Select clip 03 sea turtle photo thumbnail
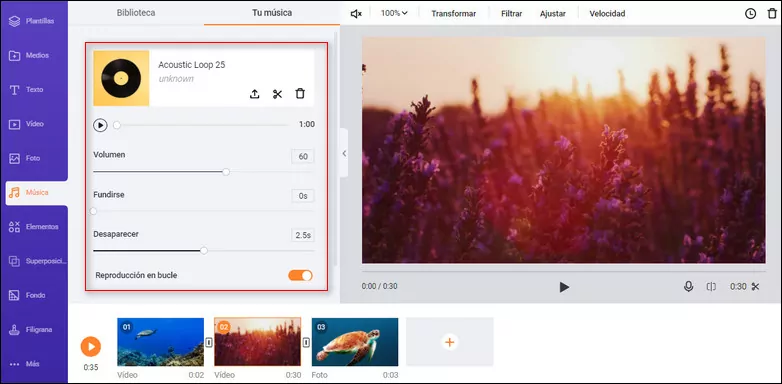The height and width of the screenshot is (384, 782). [355, 342]
